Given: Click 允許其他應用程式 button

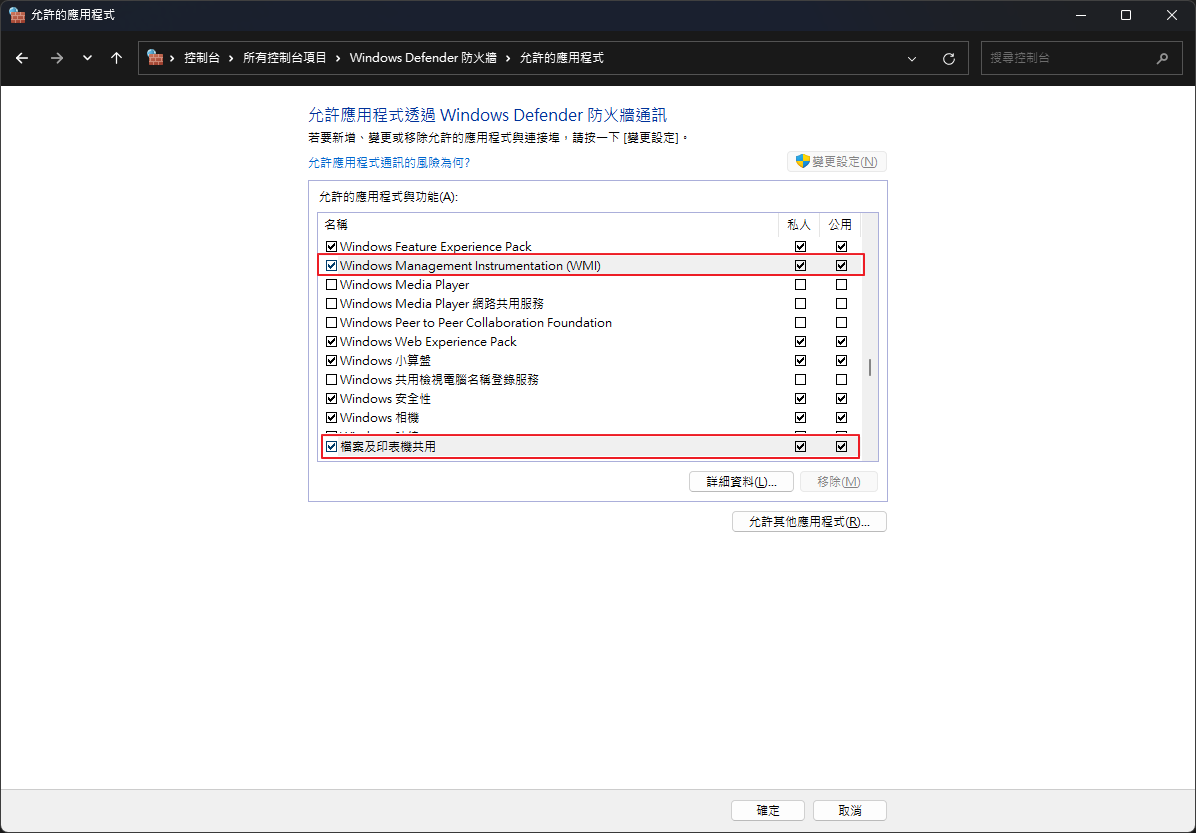Looking at the screenshot, I should (809, 522).
